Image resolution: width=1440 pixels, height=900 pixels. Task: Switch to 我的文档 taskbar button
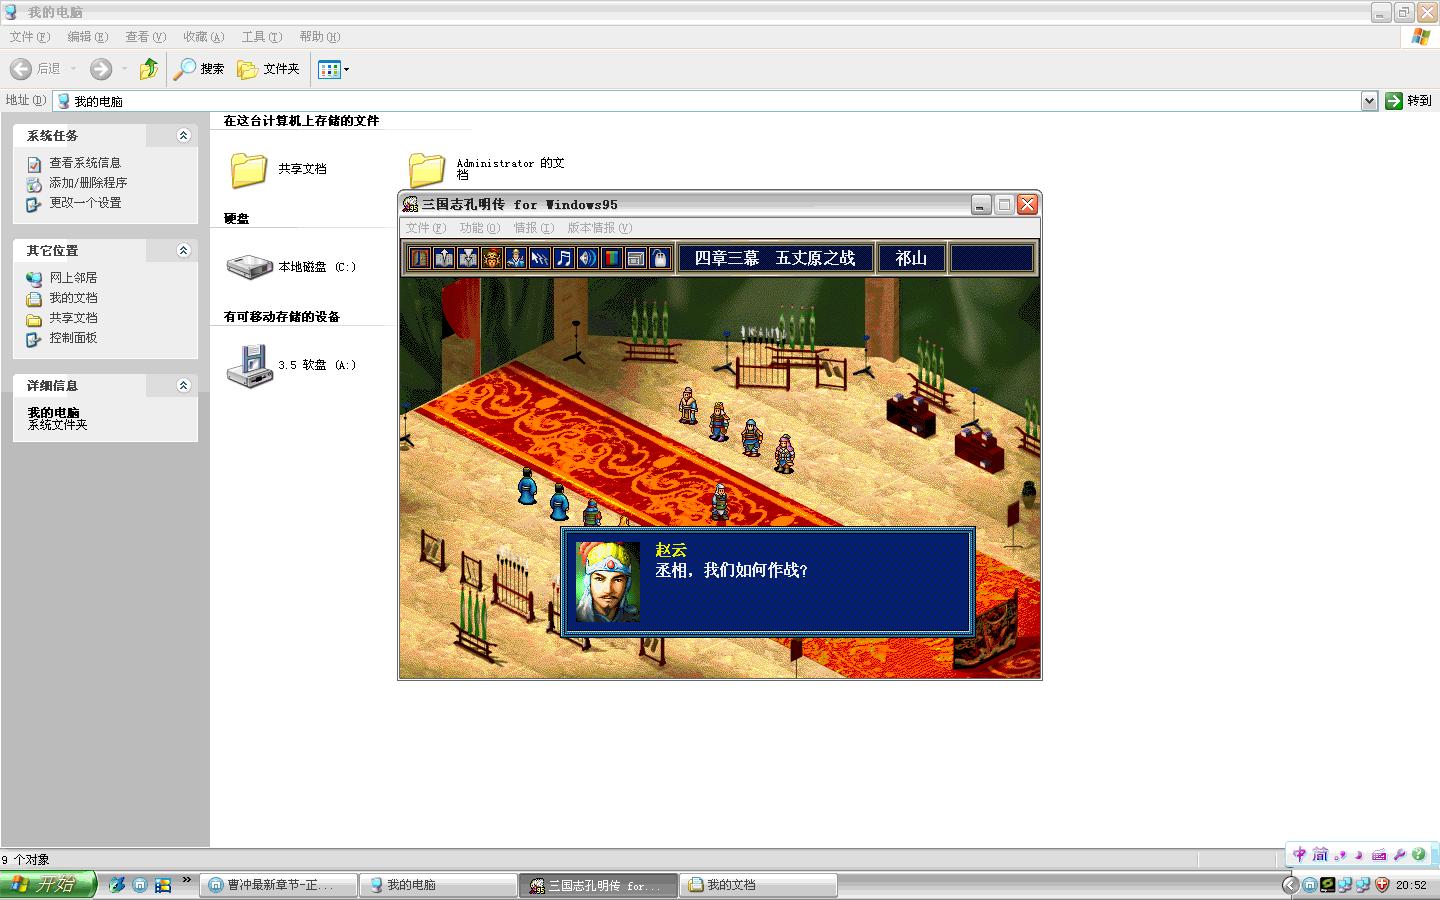click(759, 885)
